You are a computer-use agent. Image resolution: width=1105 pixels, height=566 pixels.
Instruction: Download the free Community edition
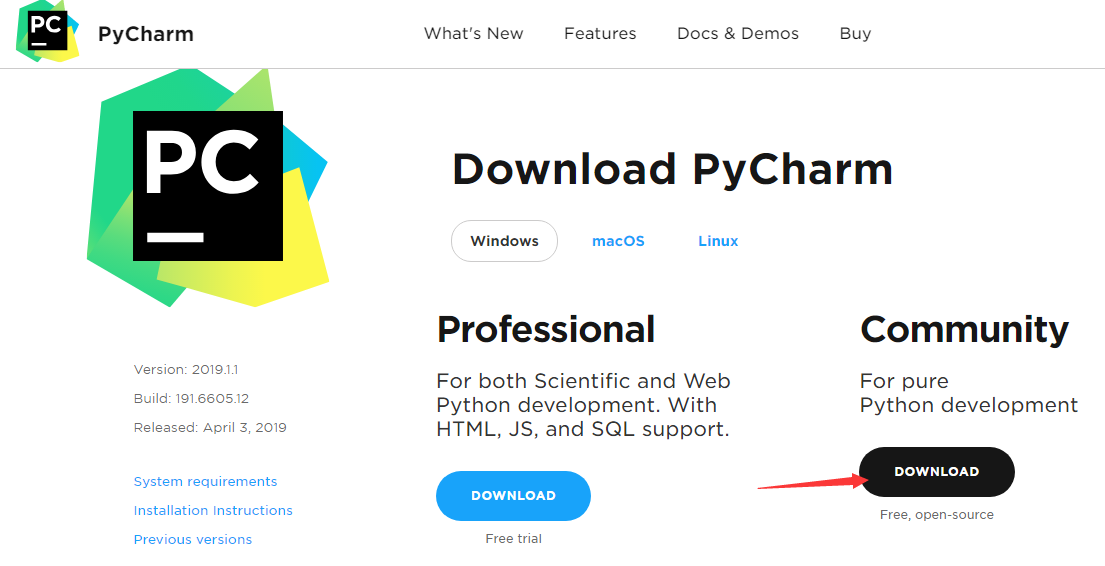(x=937, y=472)
